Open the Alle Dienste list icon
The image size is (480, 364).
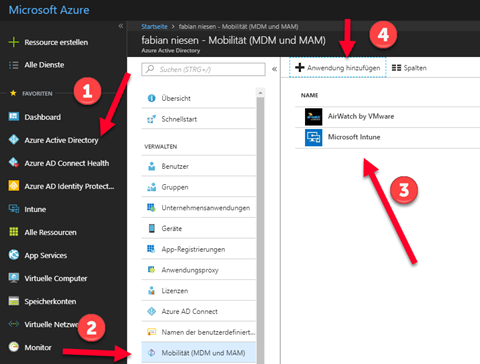click(14, 65)
